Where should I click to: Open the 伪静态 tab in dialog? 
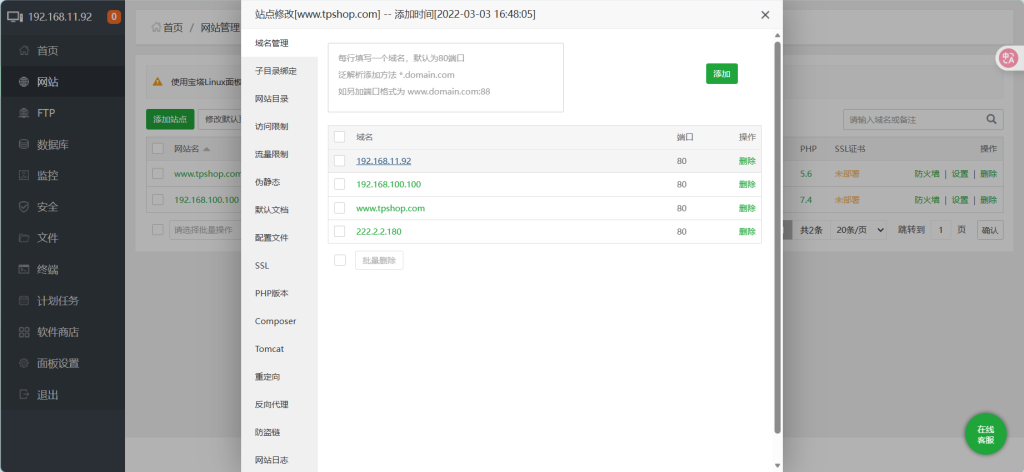click(267, 182)
